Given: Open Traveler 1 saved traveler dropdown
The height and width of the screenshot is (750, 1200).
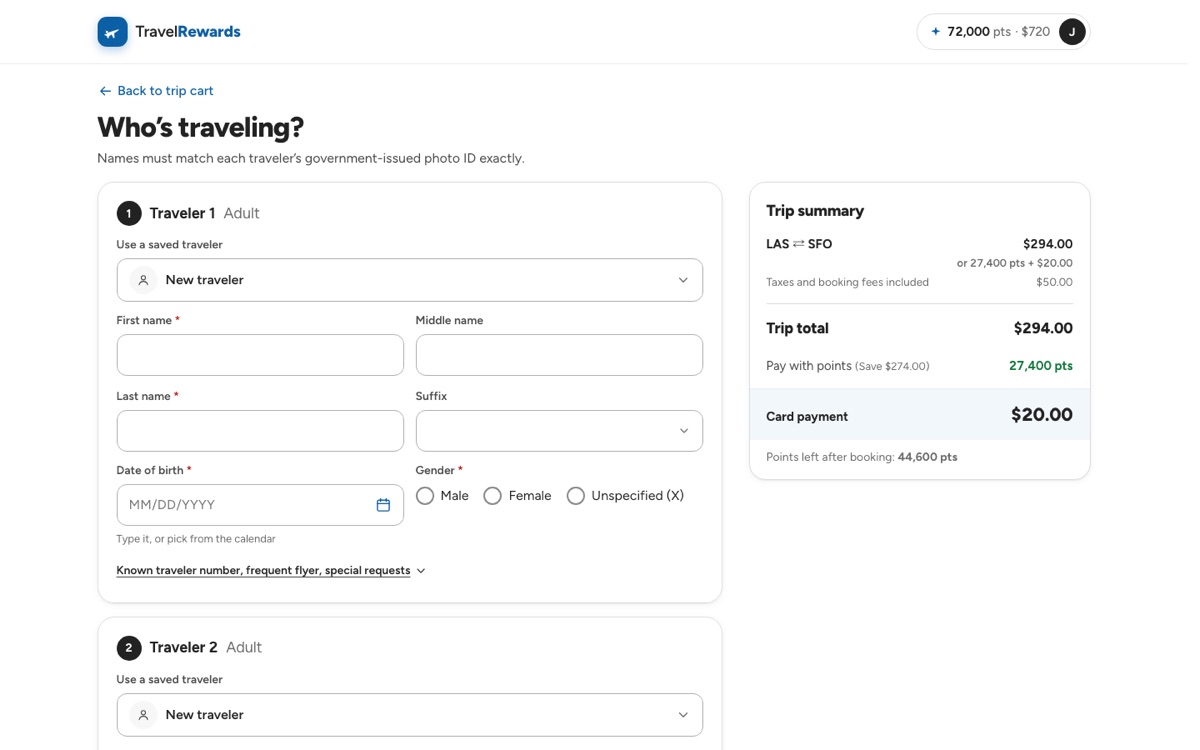Looking at the screenshot, I should click(x=410, y=280).
